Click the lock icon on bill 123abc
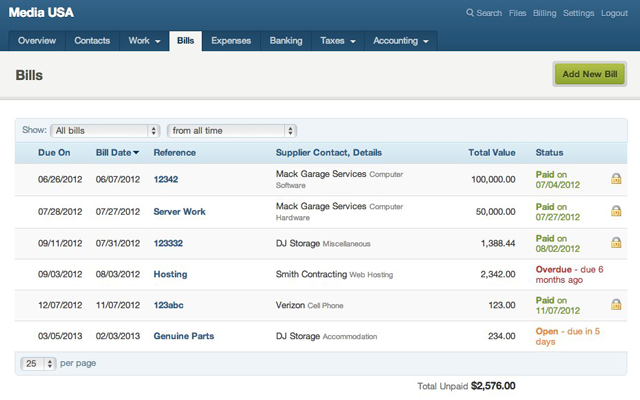The height and width of the screenshot is (400, 640). click(x=616, y=305)
